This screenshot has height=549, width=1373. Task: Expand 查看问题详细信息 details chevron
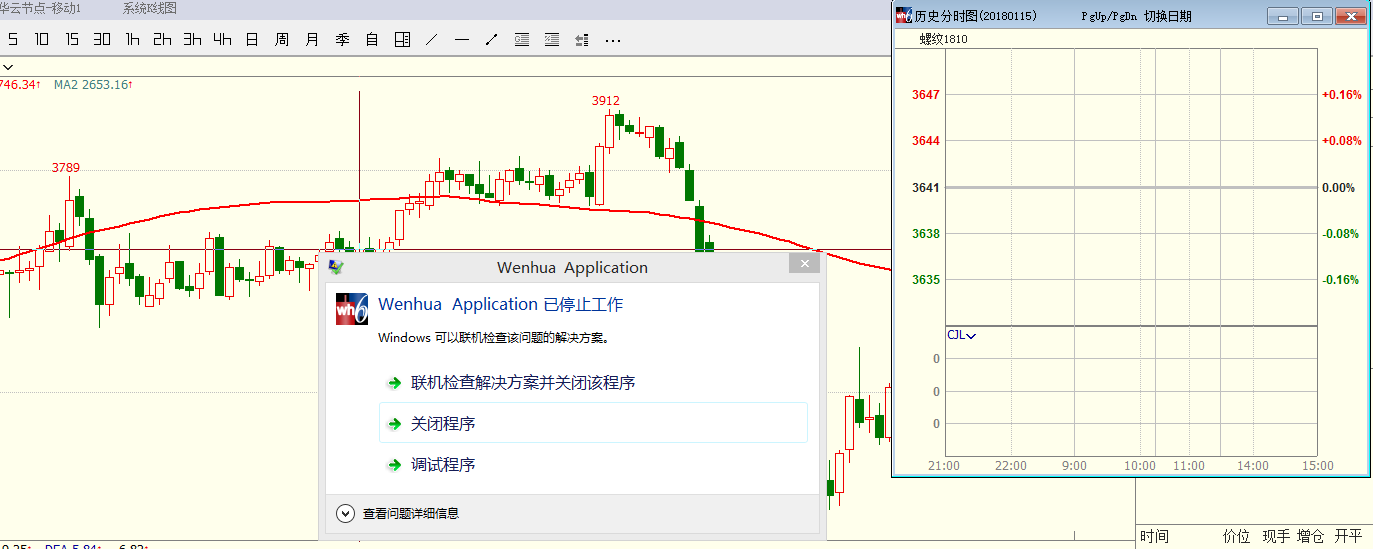click(346, 513)
